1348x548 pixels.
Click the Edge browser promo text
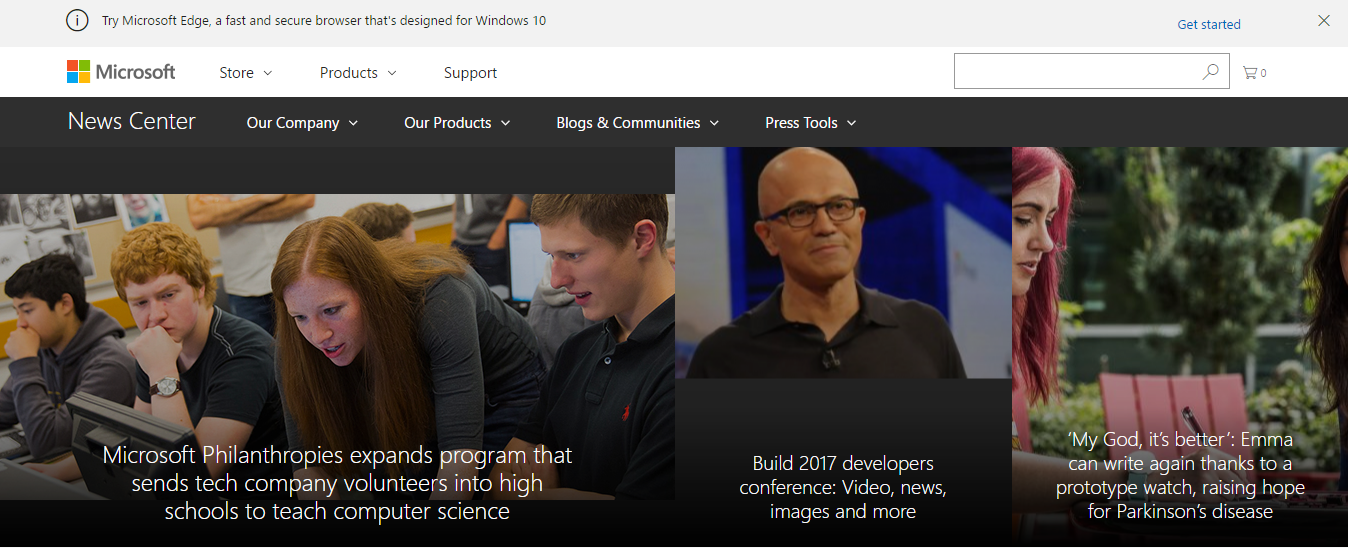point(324,20)
